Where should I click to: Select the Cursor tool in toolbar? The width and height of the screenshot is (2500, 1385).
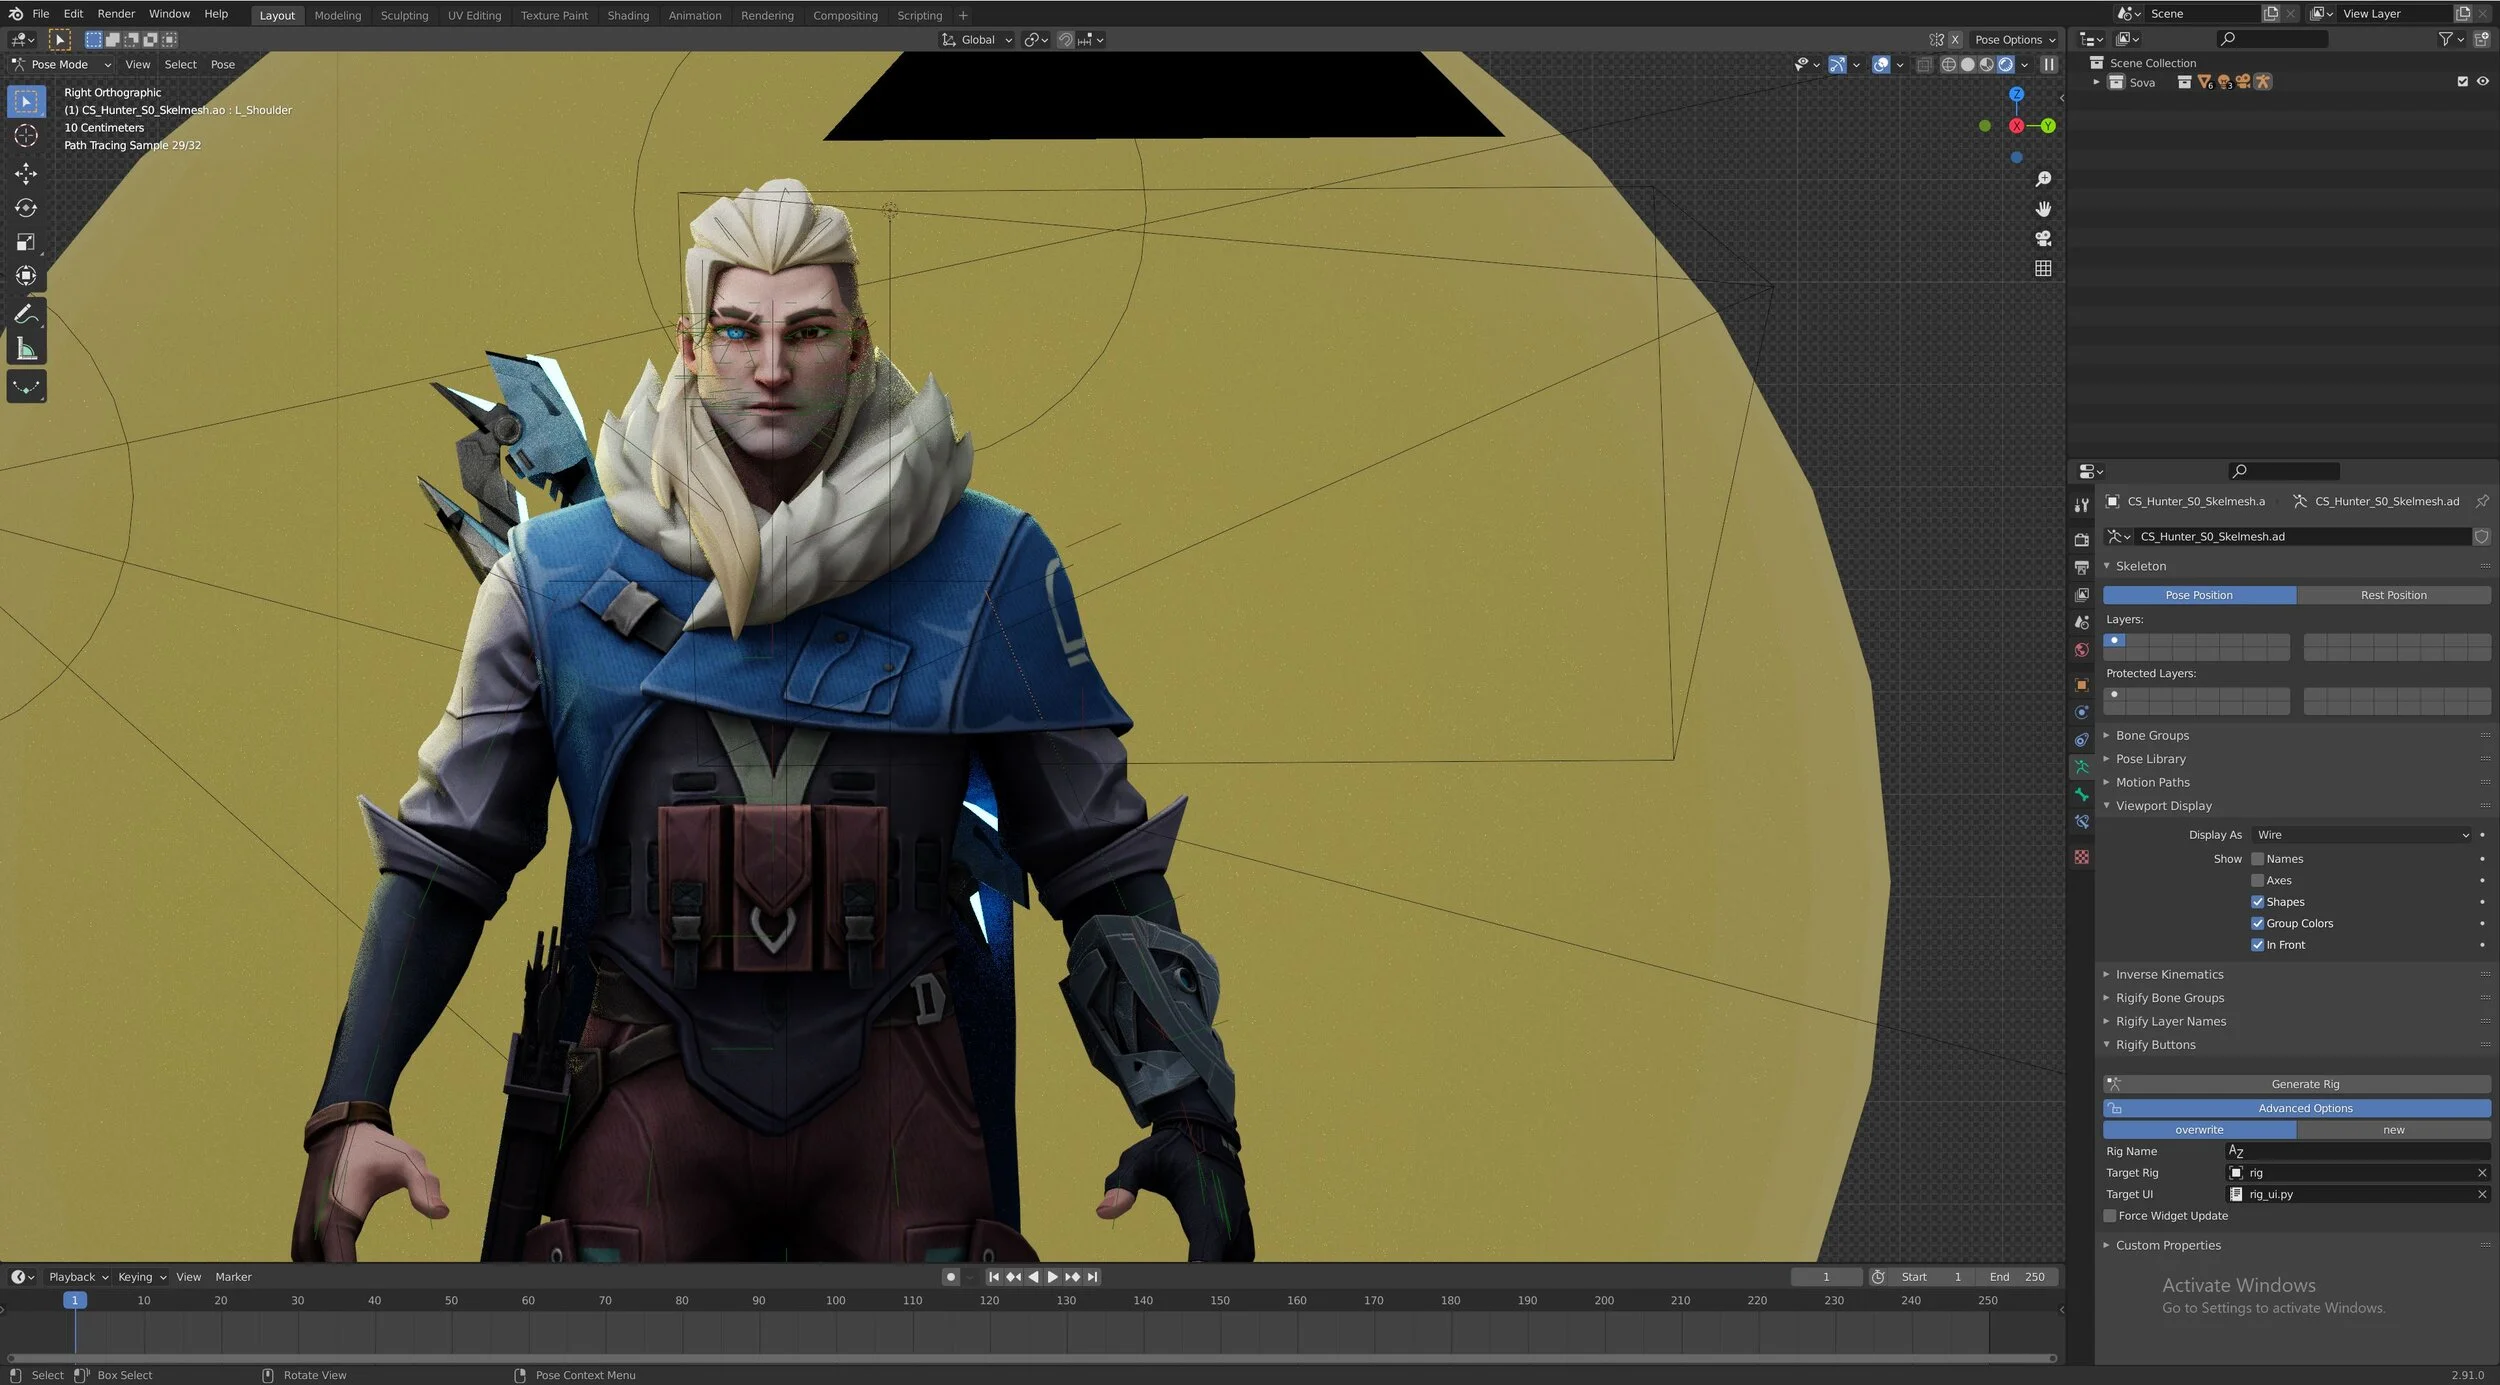(26, 136)
